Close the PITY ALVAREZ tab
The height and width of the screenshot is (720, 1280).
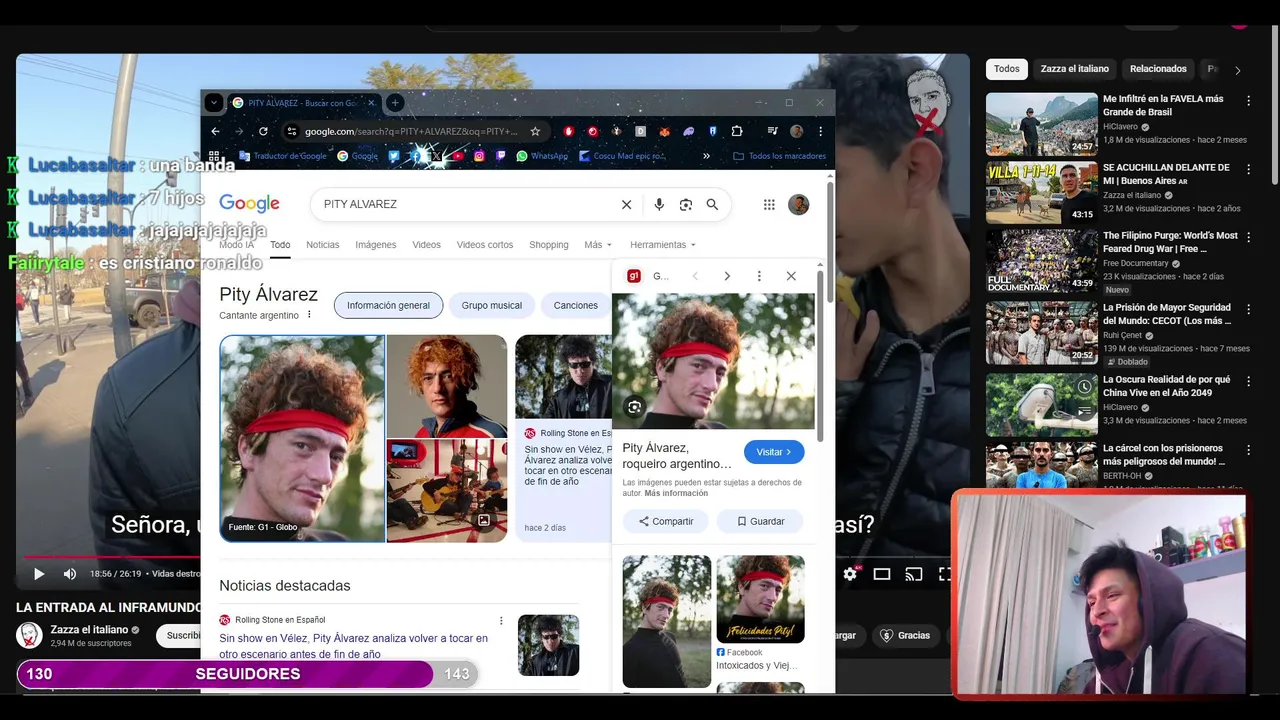point(371,102)
